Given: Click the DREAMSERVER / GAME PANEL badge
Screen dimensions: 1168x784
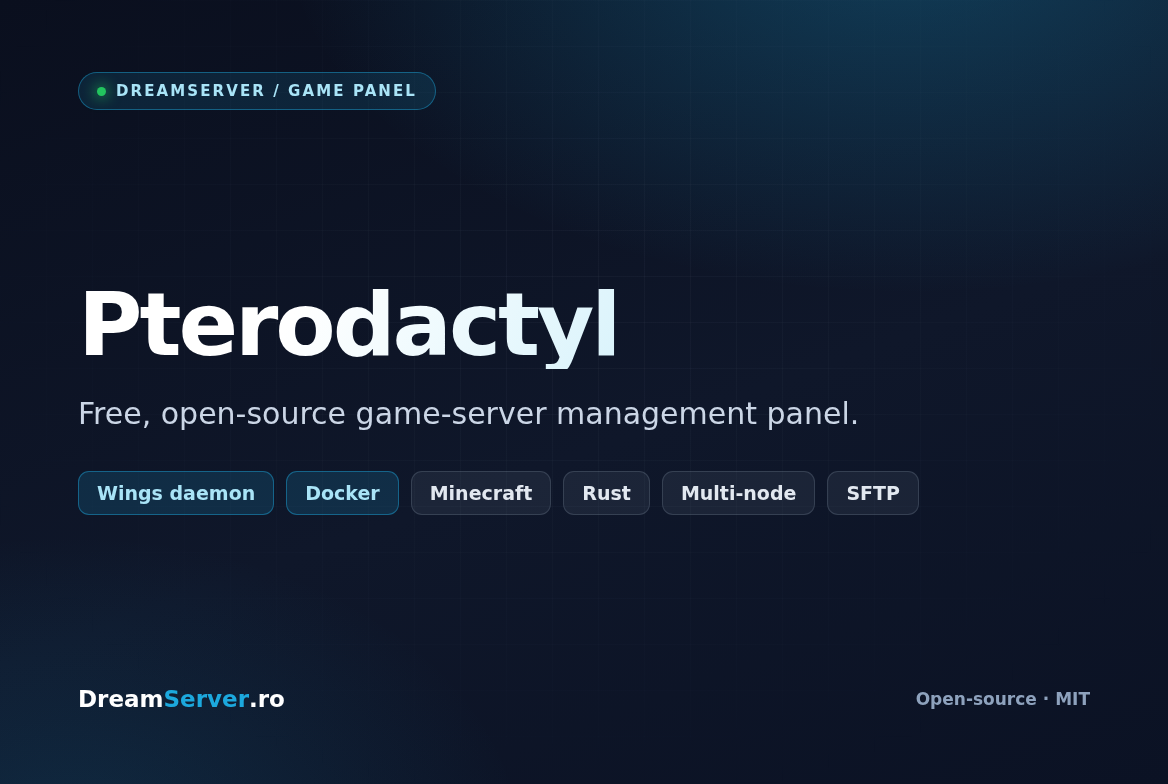Looking at the screenshot, I should 257,91.
